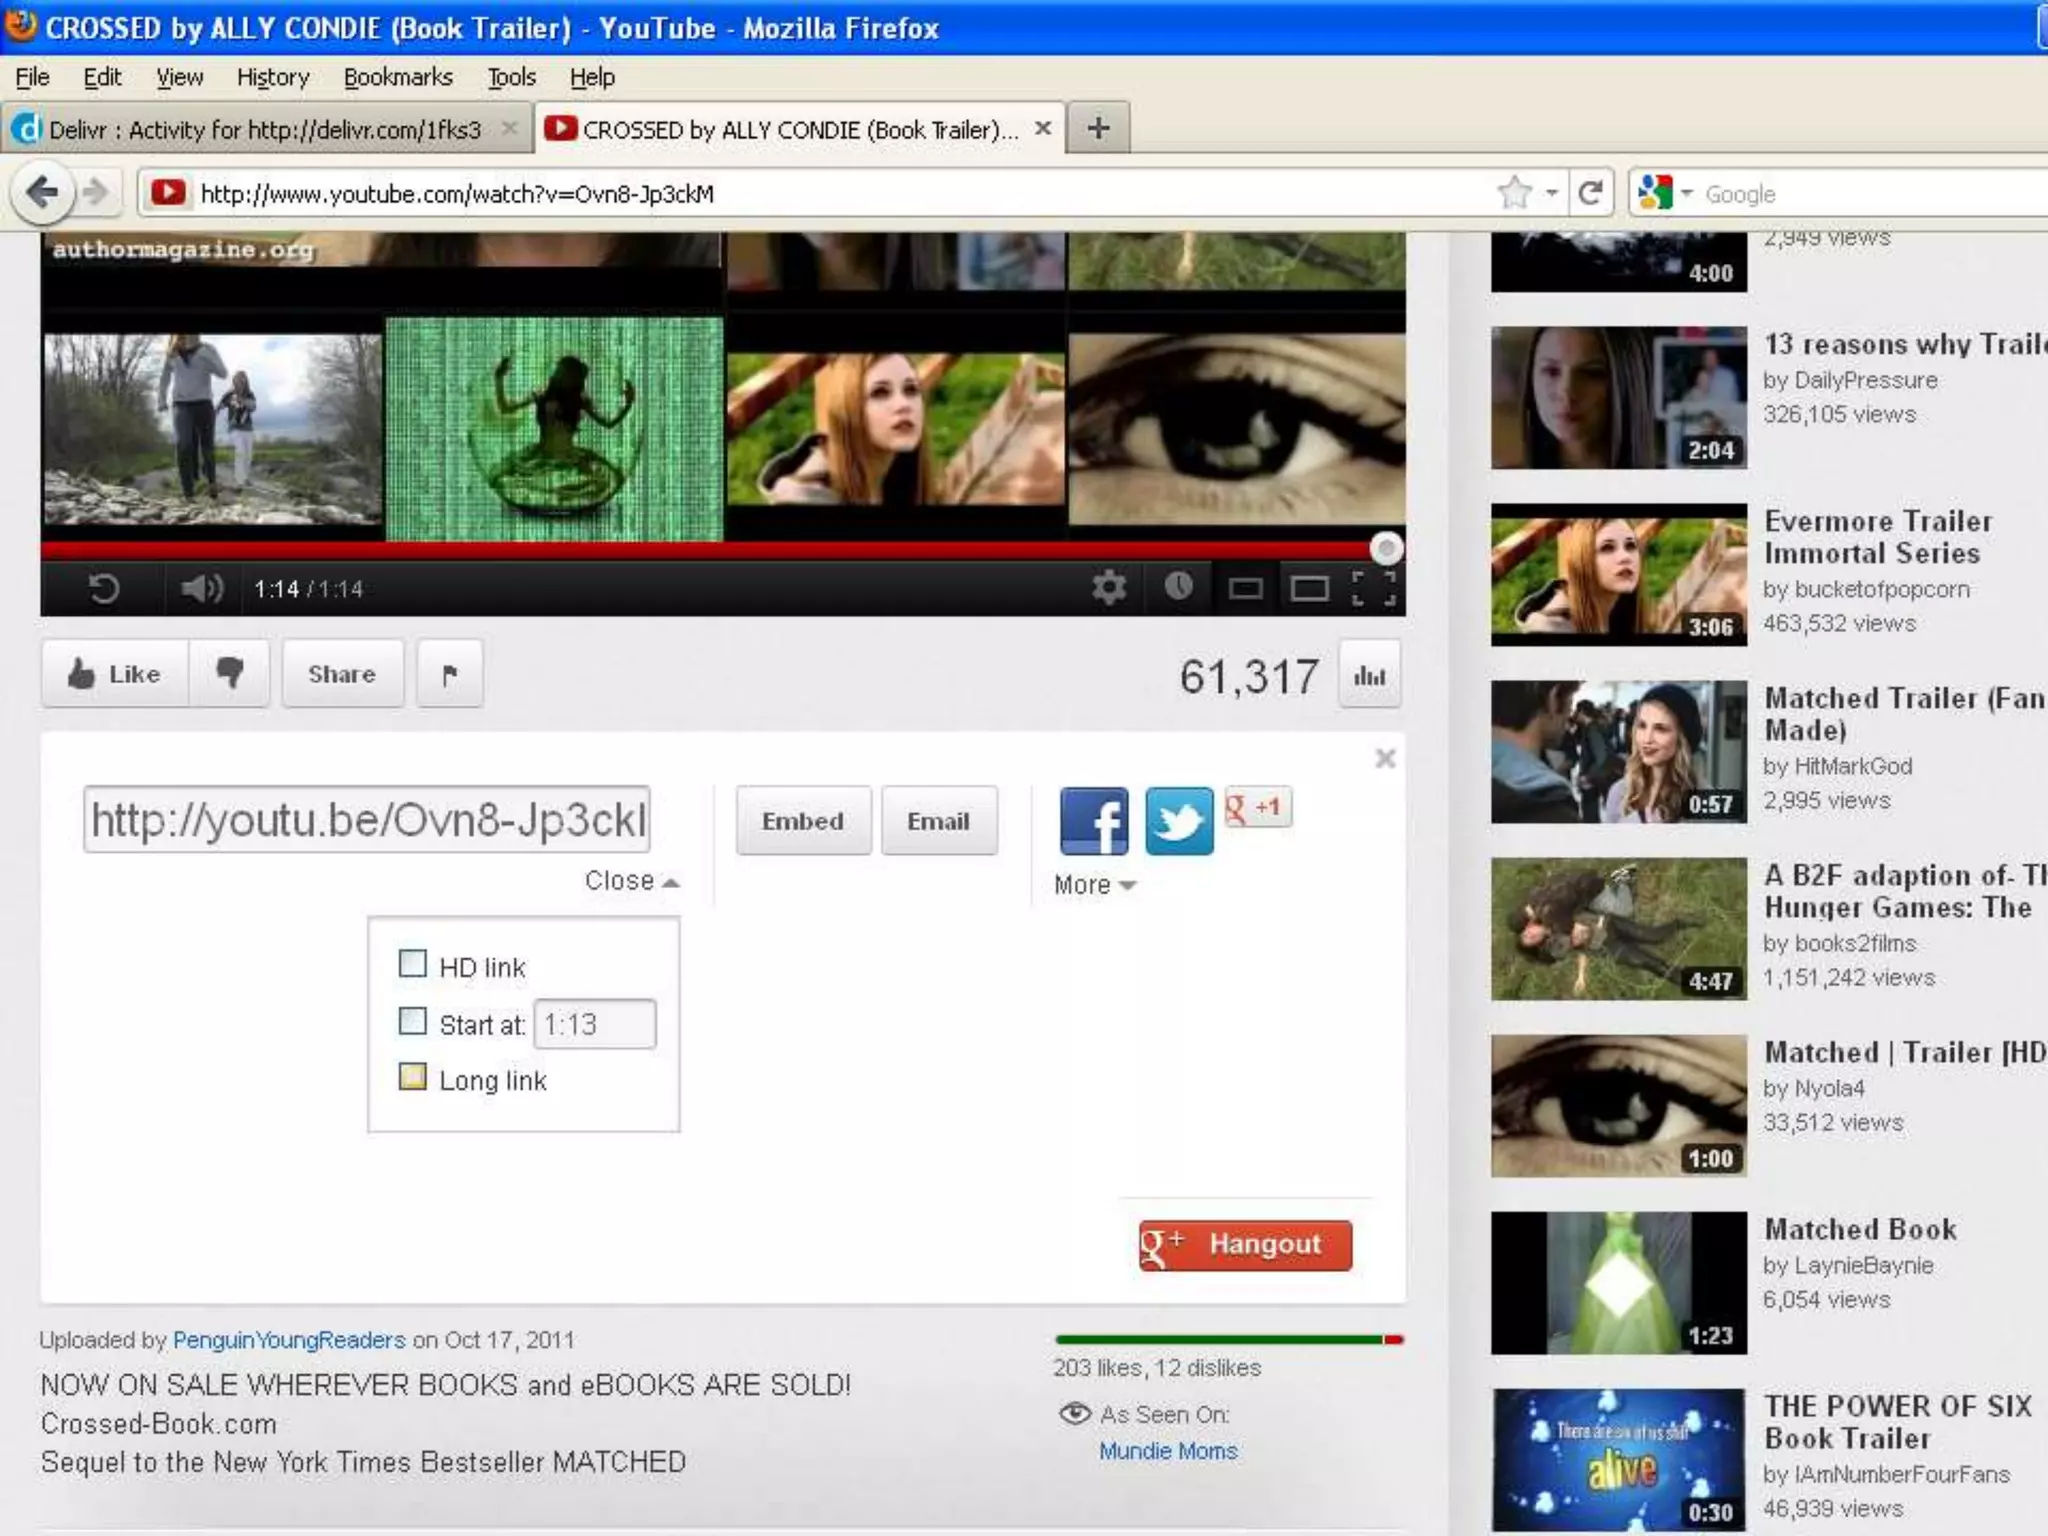Click the Watch Later clock icon
Viewport: 2048px width, 1536px height.
pyautogui.click(x=1178, y=587)
